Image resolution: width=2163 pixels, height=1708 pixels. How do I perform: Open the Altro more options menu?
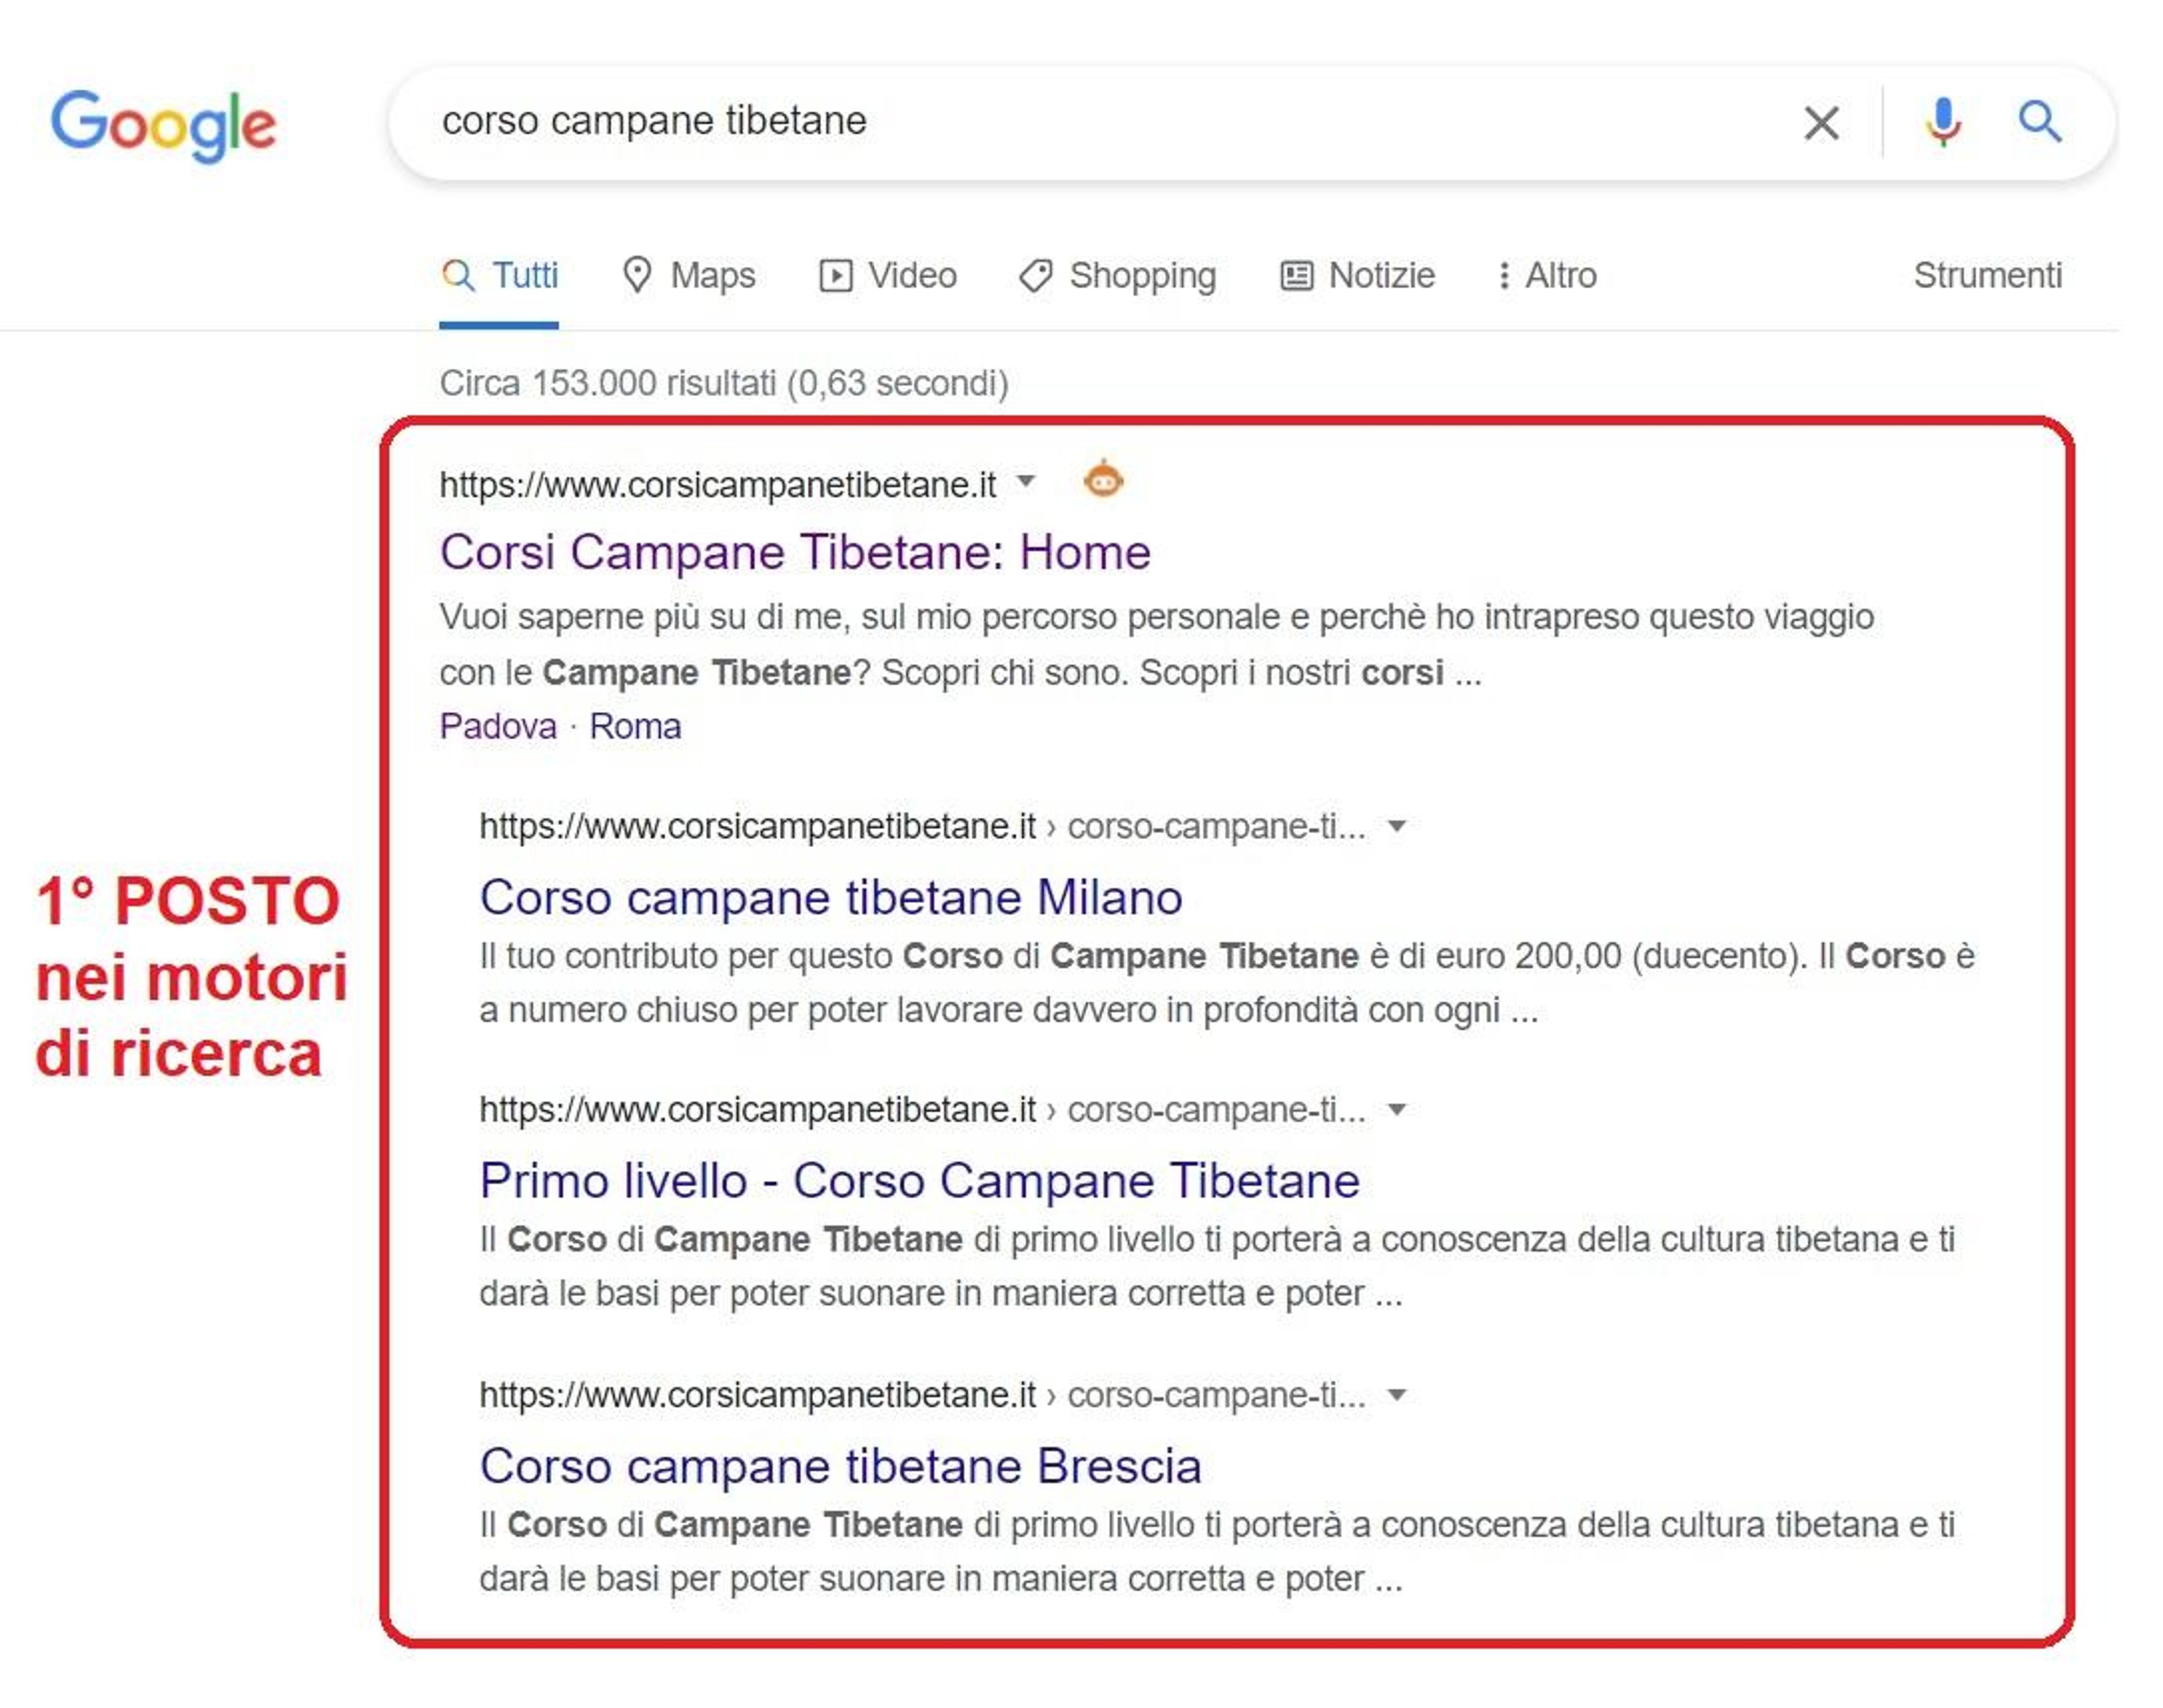[1547, 275]
